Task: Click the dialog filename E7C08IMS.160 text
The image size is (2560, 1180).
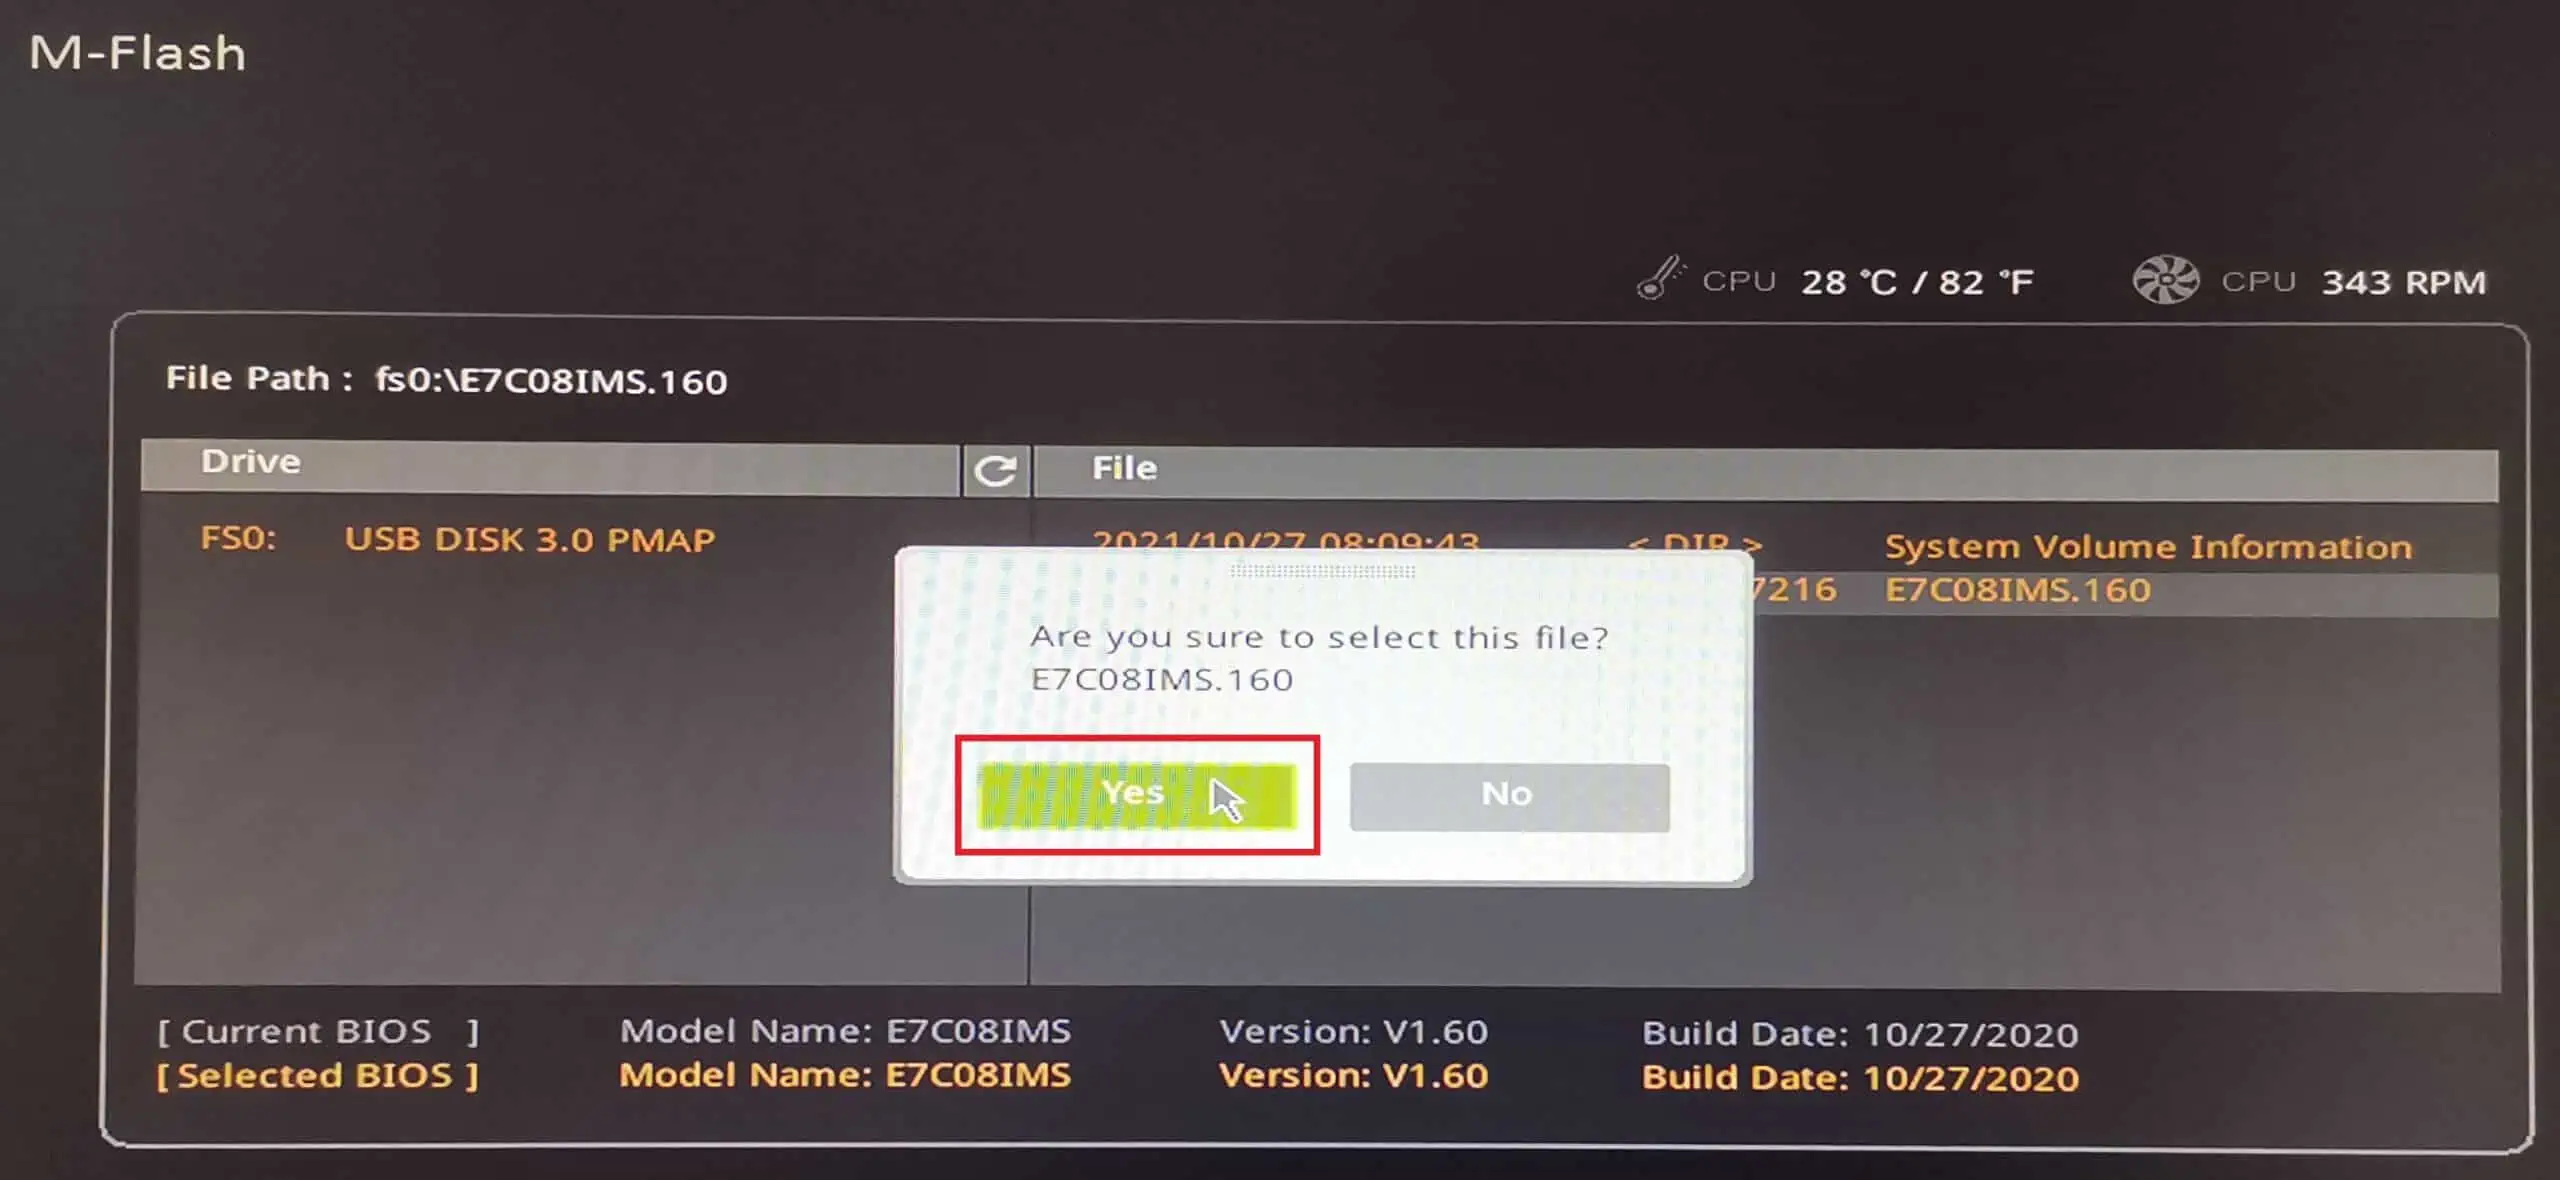Action: pos(1162,680)
